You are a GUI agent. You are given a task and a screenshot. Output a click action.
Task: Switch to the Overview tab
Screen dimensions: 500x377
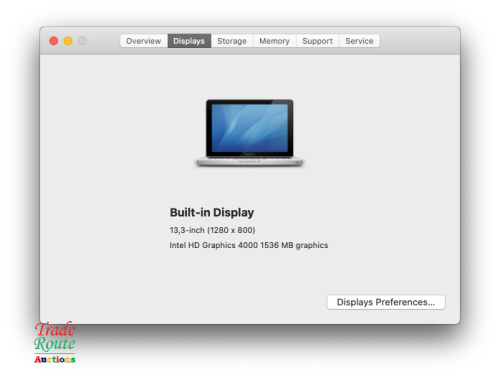pyautogui.click(x=144, y=41)
